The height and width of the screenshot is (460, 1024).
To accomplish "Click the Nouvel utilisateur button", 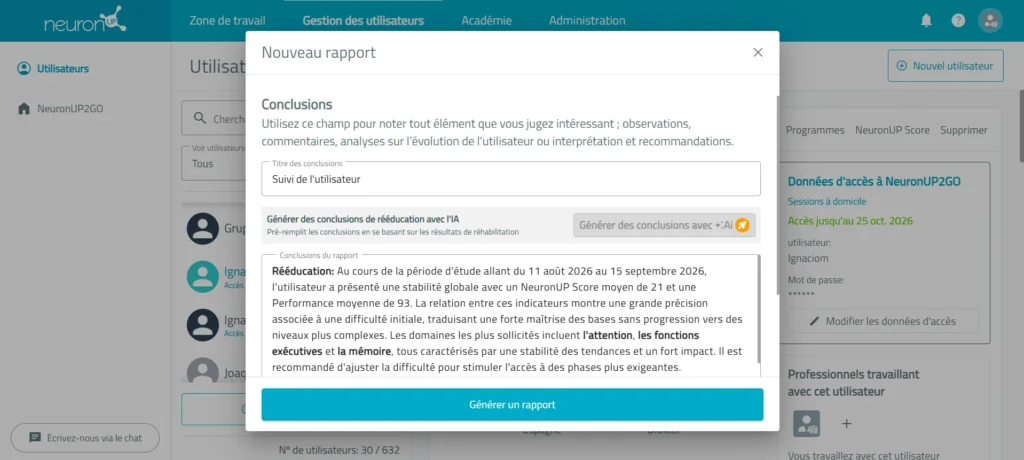I will click(x=946, y=66).
